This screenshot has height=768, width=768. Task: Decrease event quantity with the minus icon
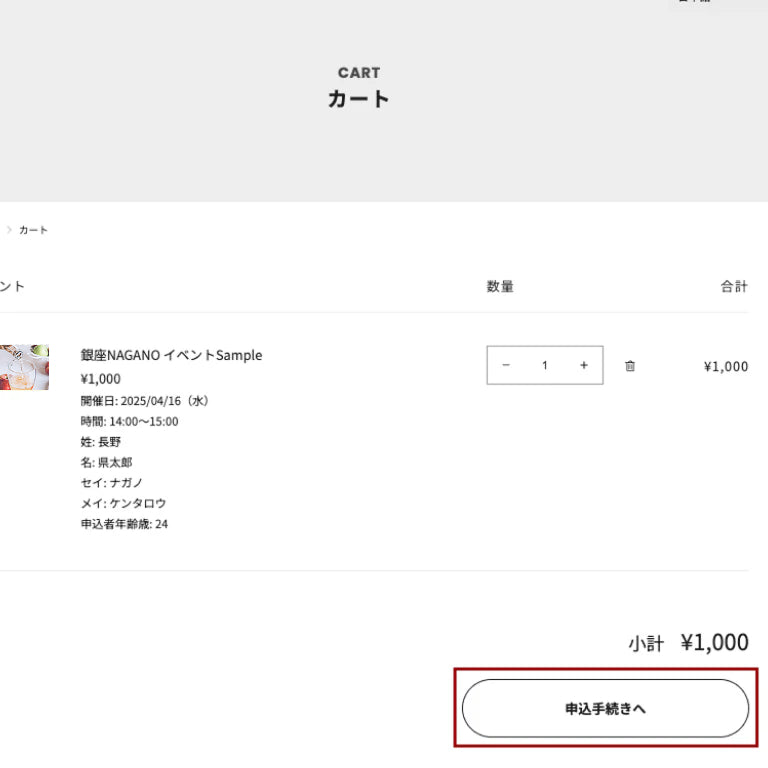pyautogui.click(x=506, y=366)
